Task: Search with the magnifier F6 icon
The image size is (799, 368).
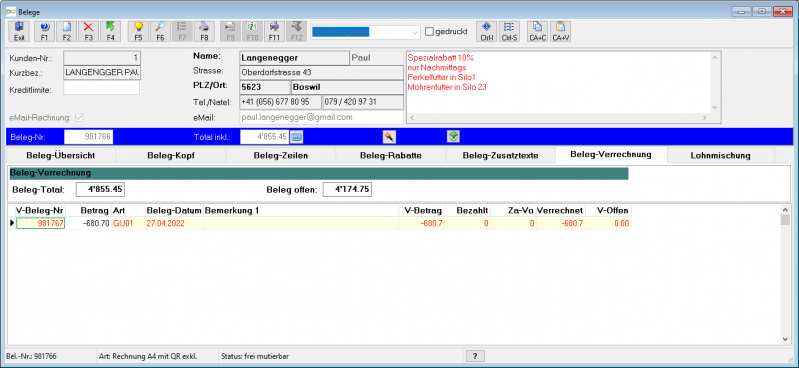Action: 160,31
